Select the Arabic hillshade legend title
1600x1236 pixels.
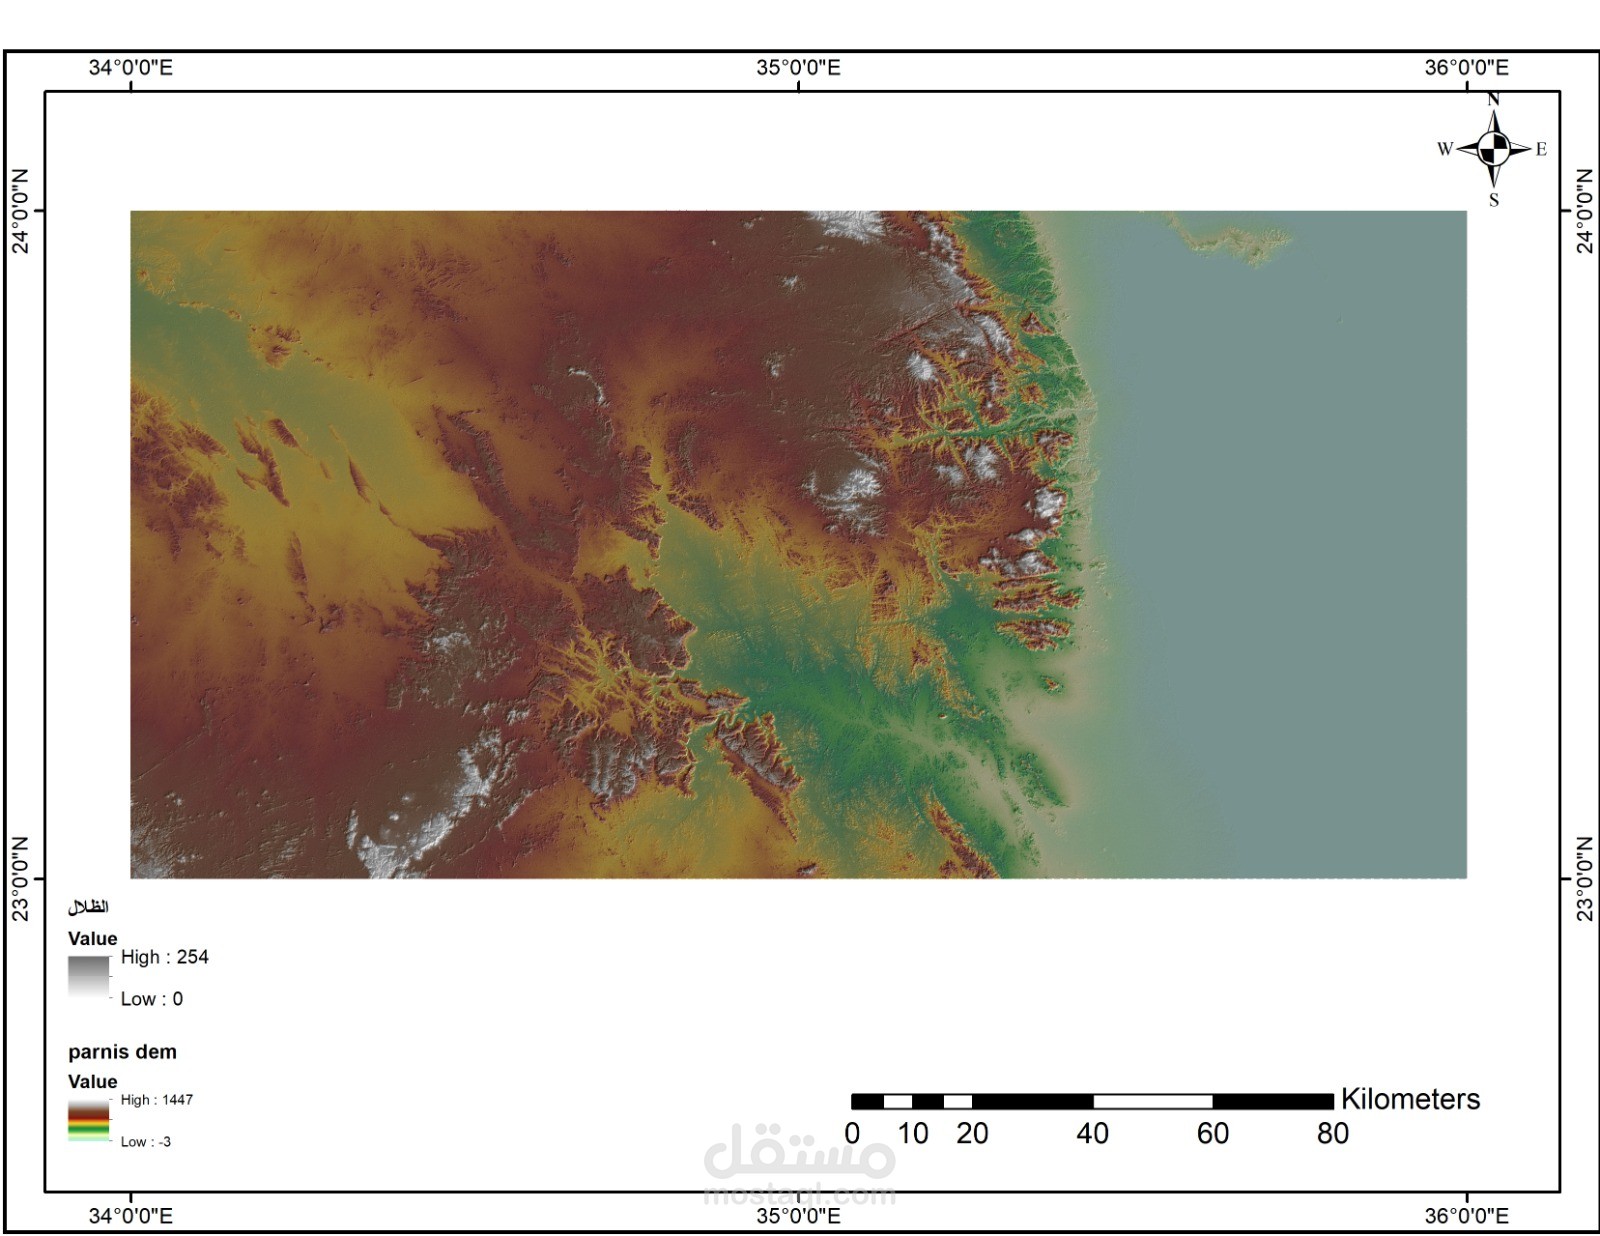pos(88,907)
